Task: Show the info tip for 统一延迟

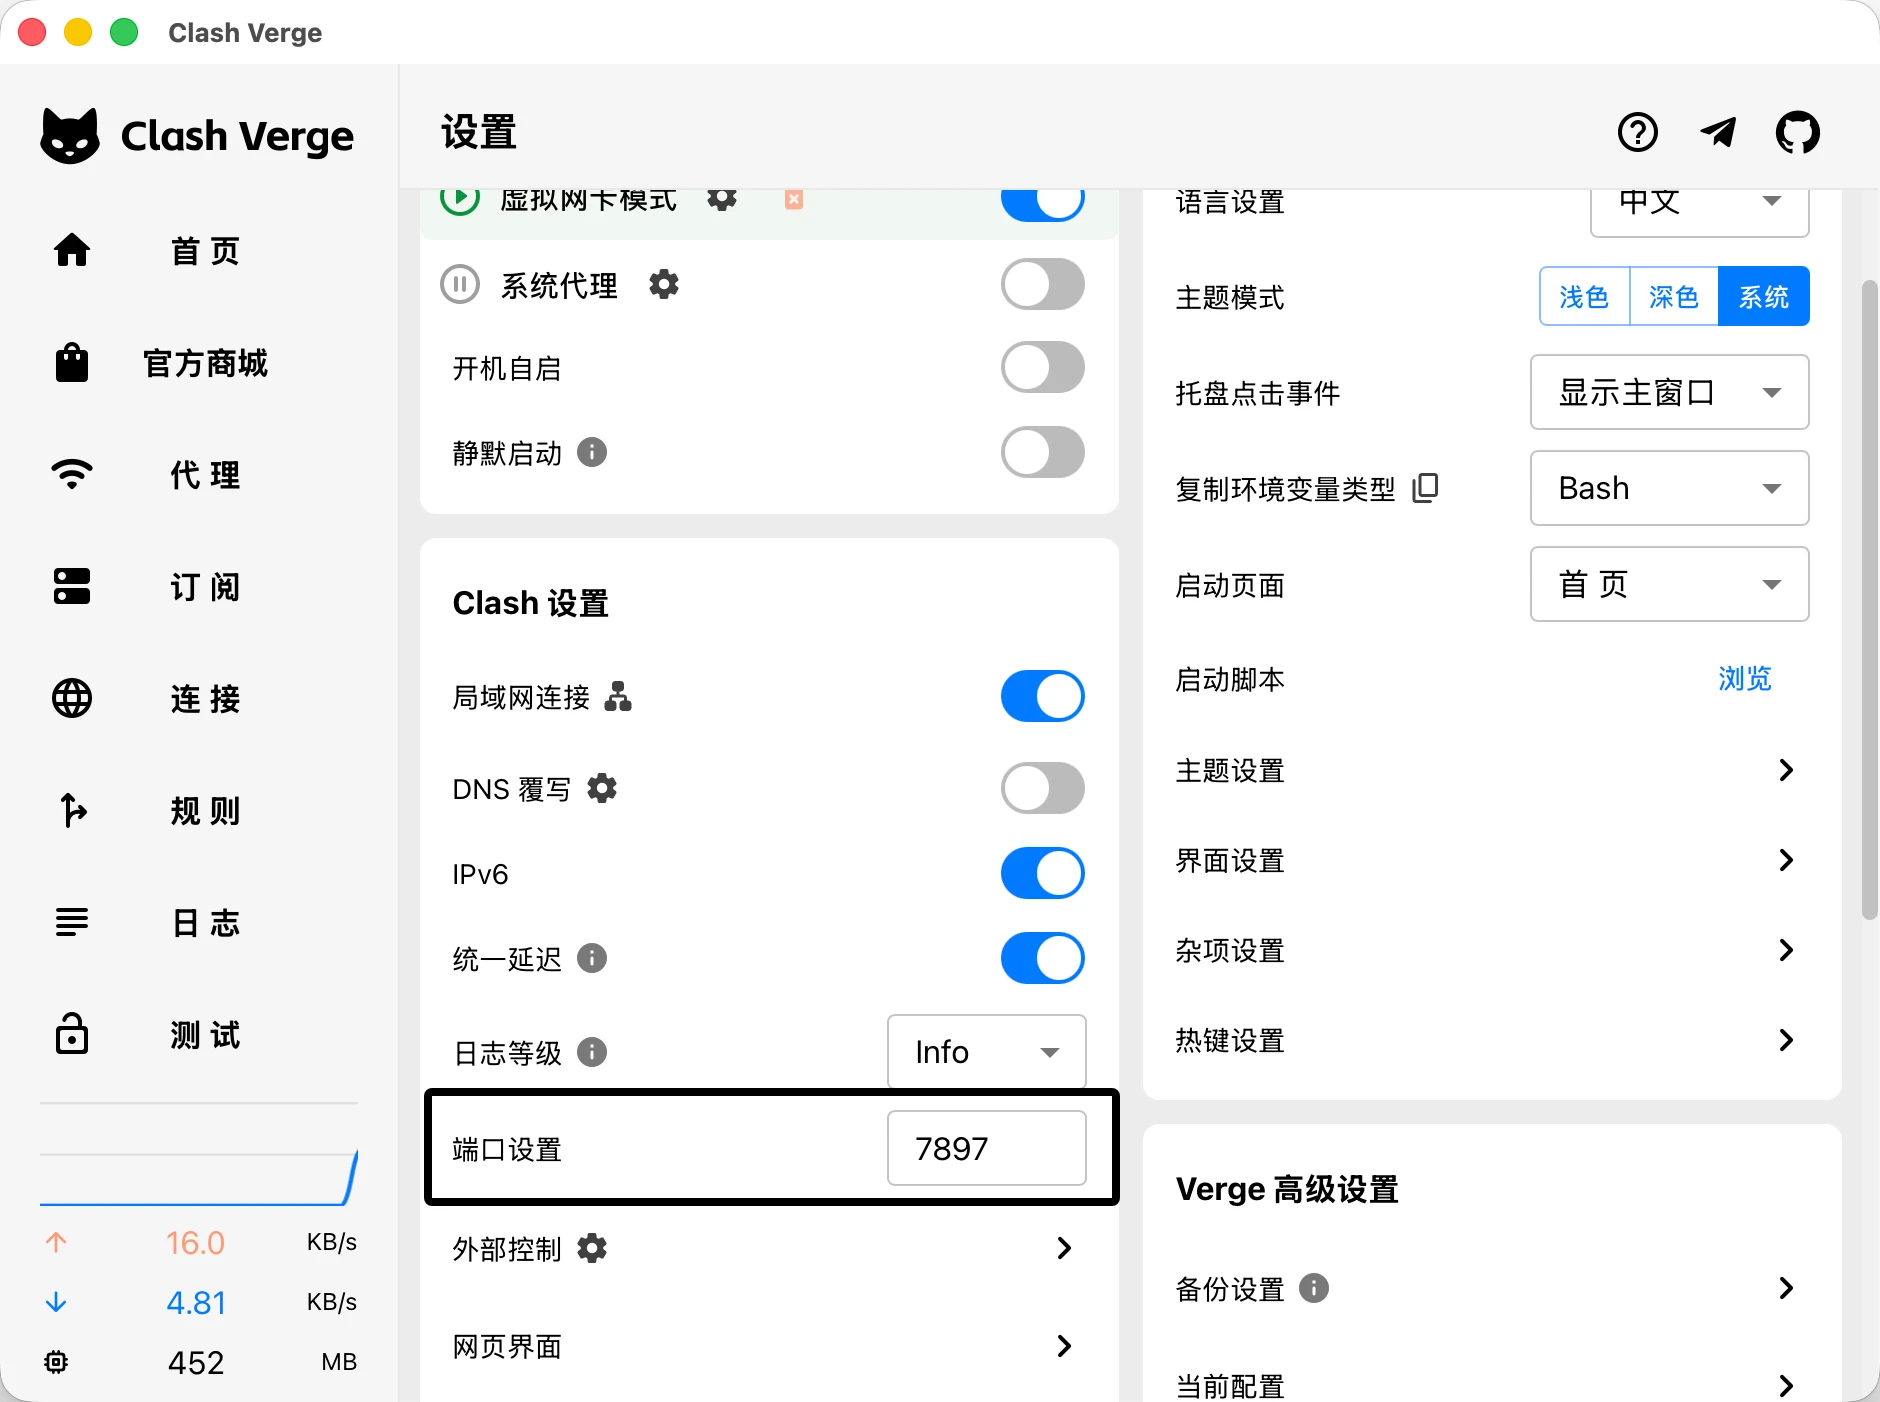Action: point(592,959)
